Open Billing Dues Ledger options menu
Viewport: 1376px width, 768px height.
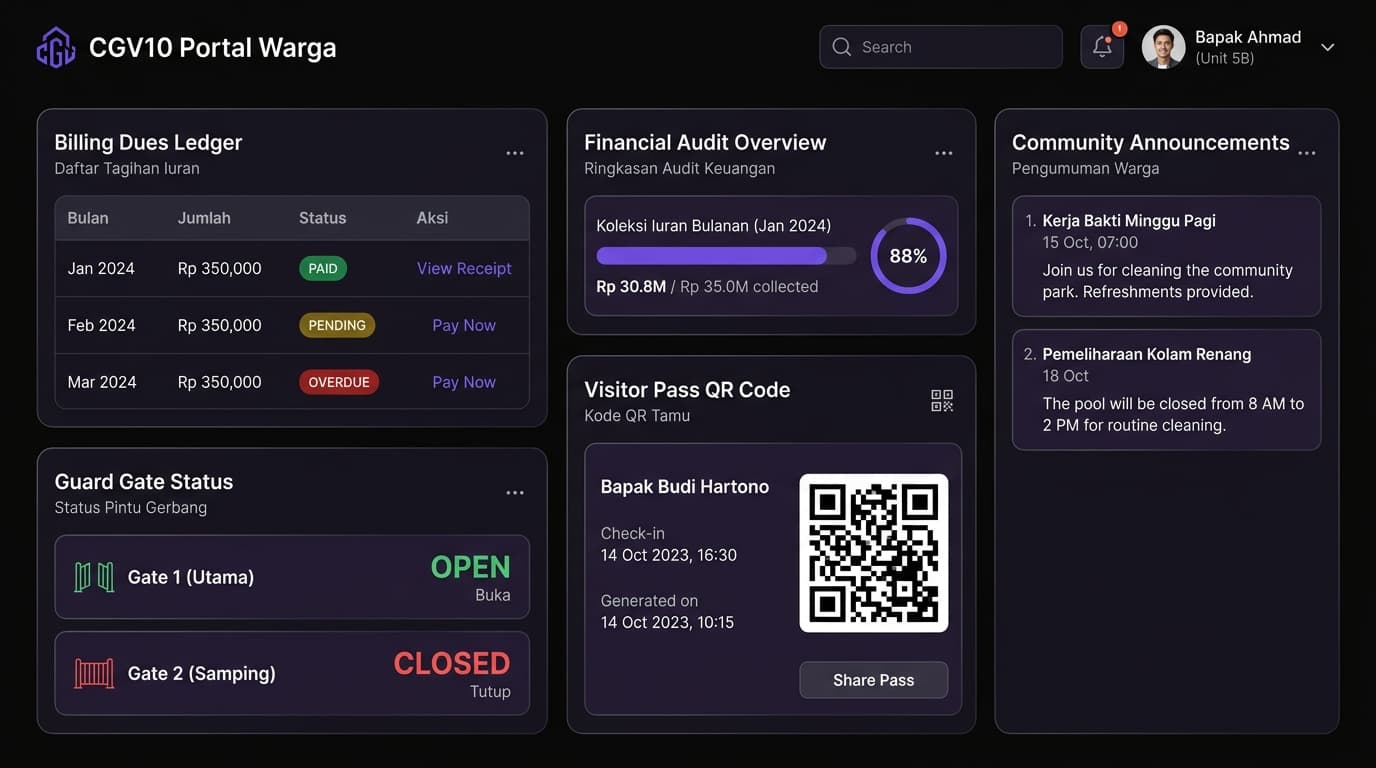(x=515, y=153)
